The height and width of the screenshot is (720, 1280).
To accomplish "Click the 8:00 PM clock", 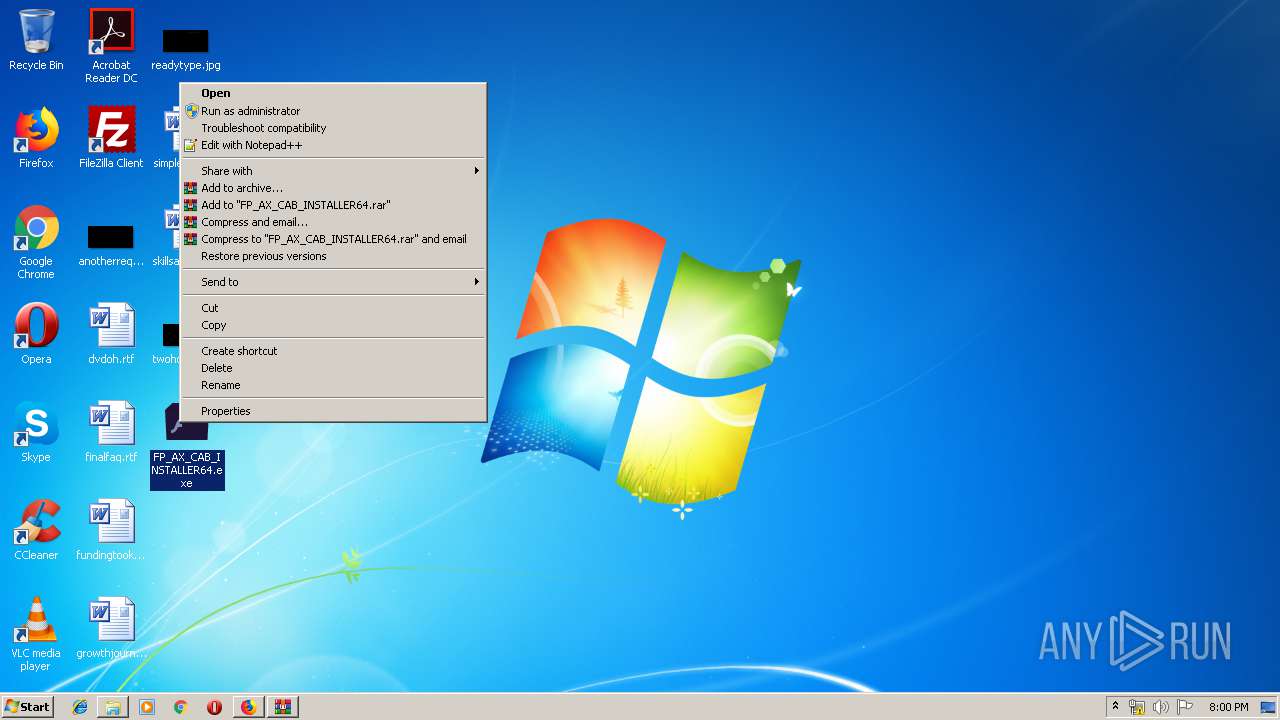I will click(x=1228, y=707).
